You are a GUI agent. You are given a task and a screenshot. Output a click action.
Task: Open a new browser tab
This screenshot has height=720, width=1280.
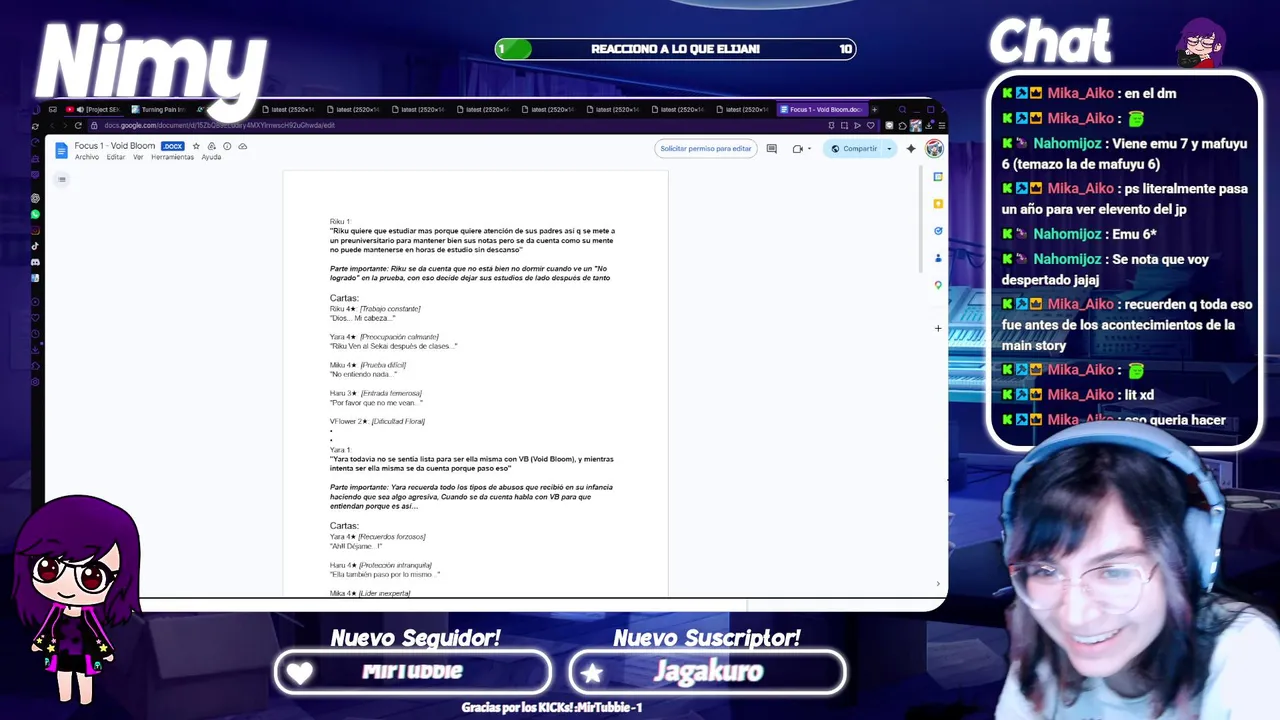coord(874,109)
